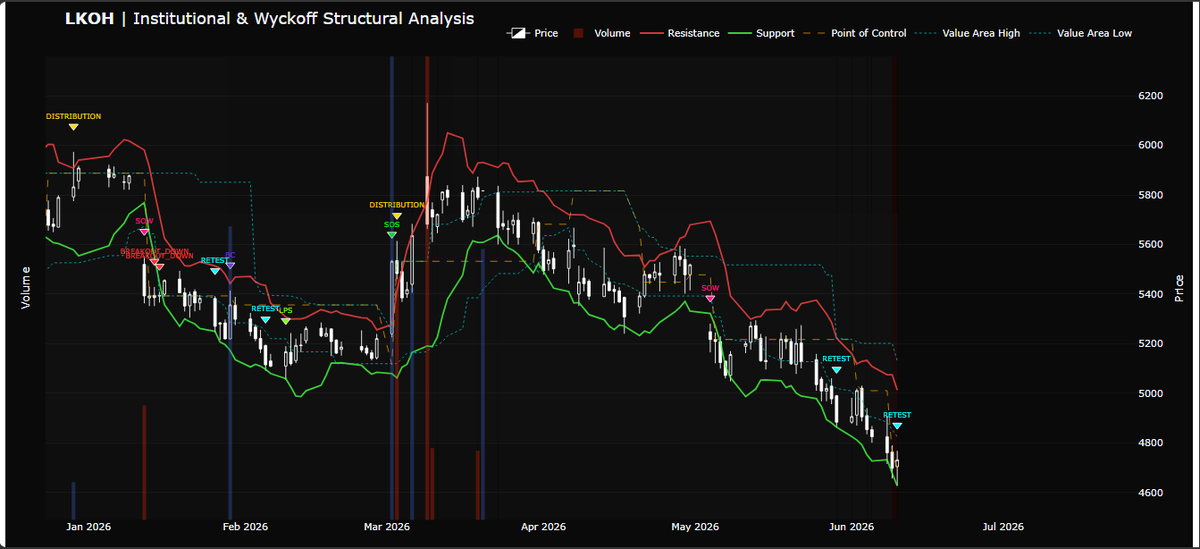Click the pink SOW triangle in May

pyautogui.click(x=710, y=298)
